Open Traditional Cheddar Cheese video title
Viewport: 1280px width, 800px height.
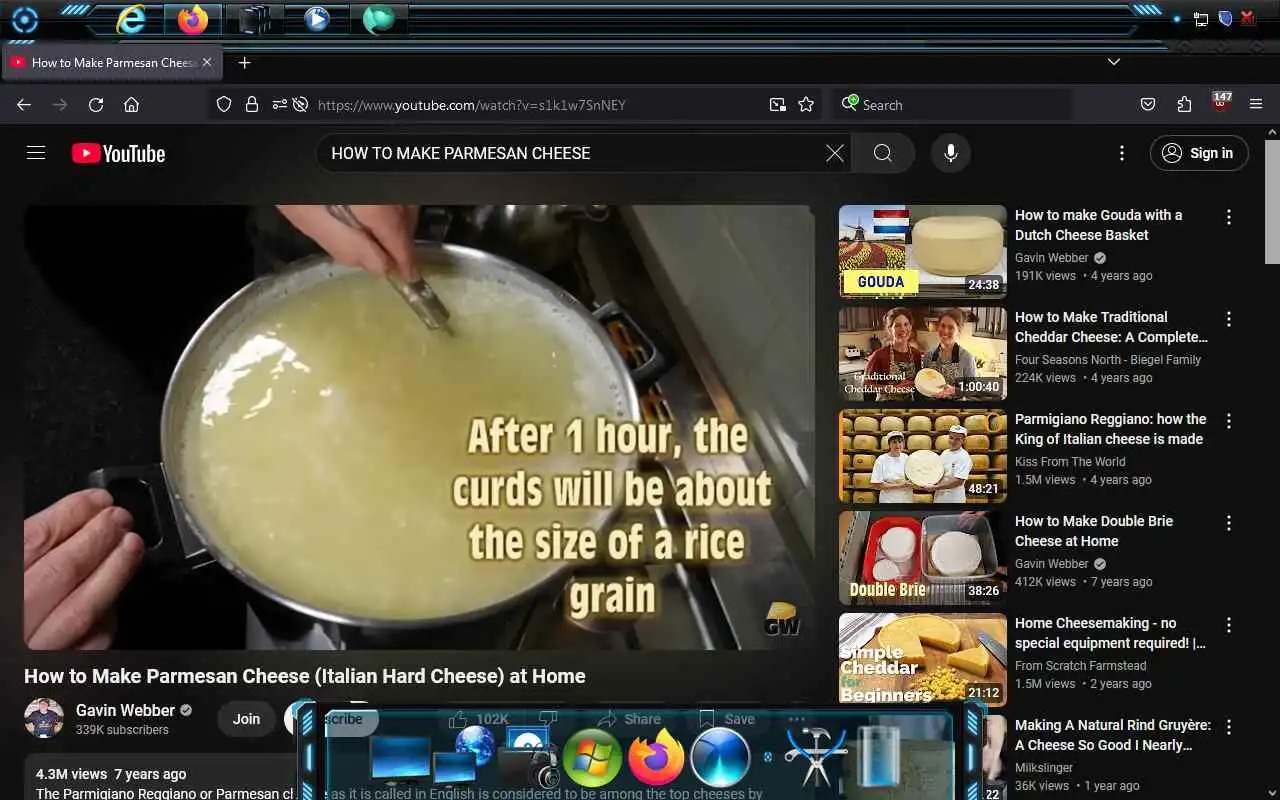(x=1111, y=327)
